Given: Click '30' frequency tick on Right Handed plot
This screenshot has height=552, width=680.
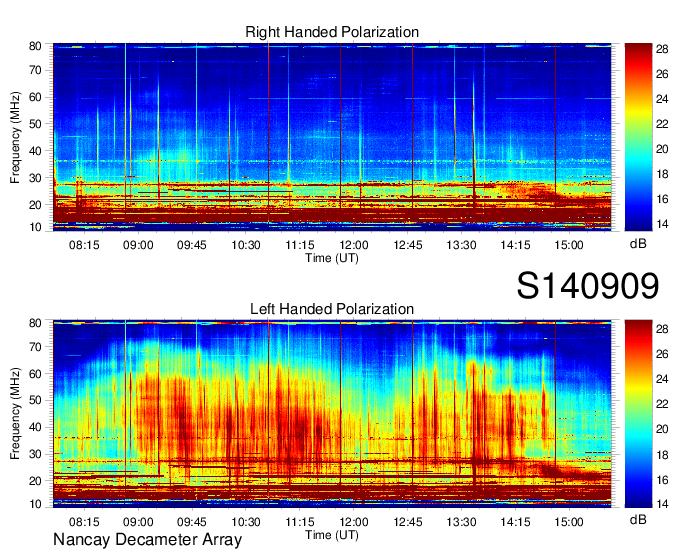Looking at the screenshot, I should [x=35, y=178].
